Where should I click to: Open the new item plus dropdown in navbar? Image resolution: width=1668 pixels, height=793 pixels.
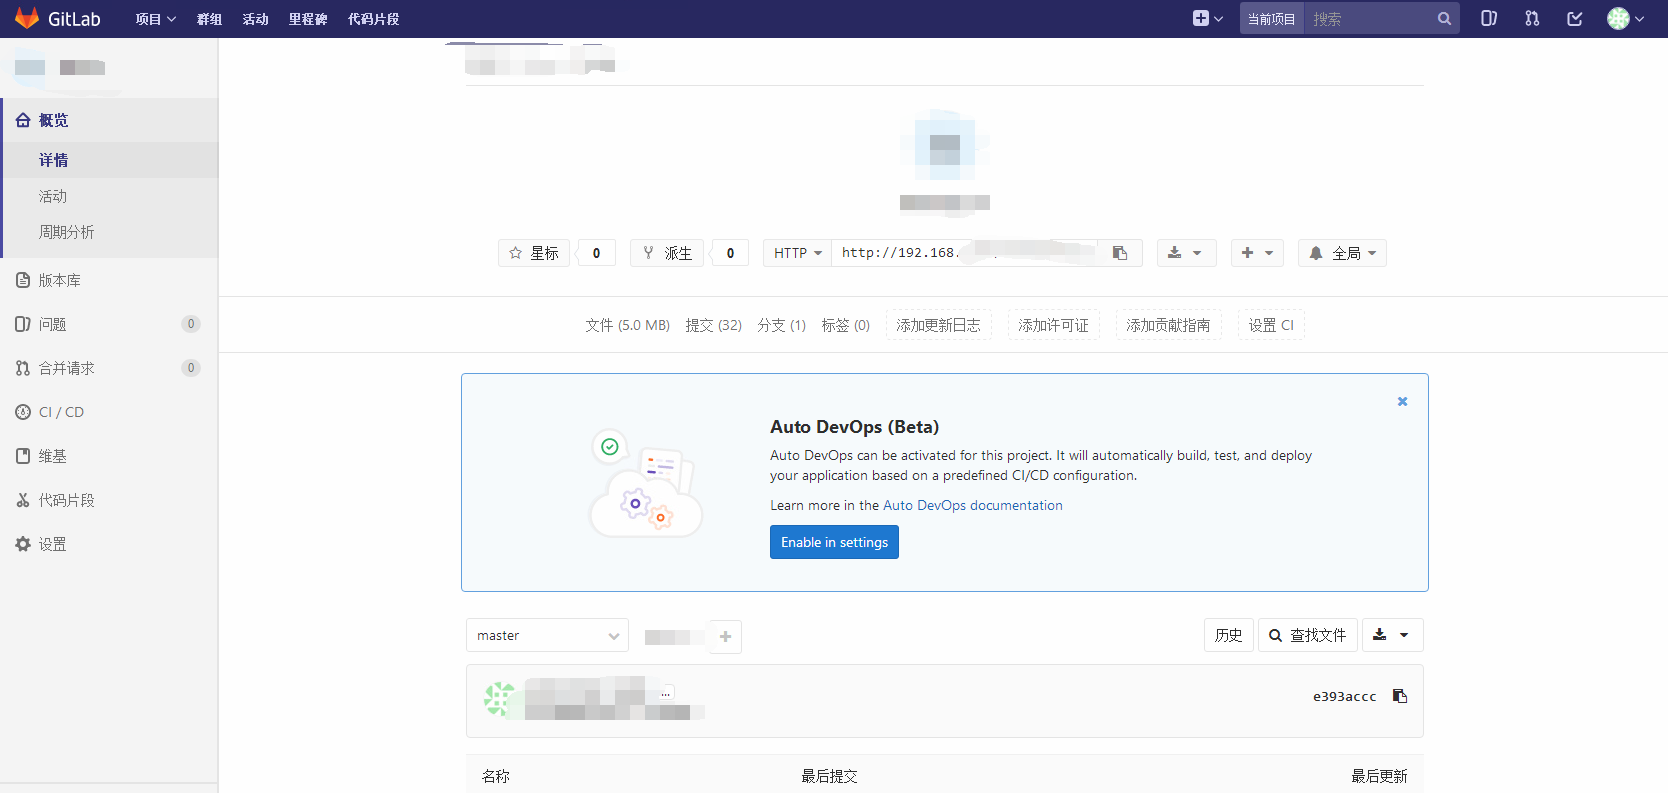(x=1208, y=18)
